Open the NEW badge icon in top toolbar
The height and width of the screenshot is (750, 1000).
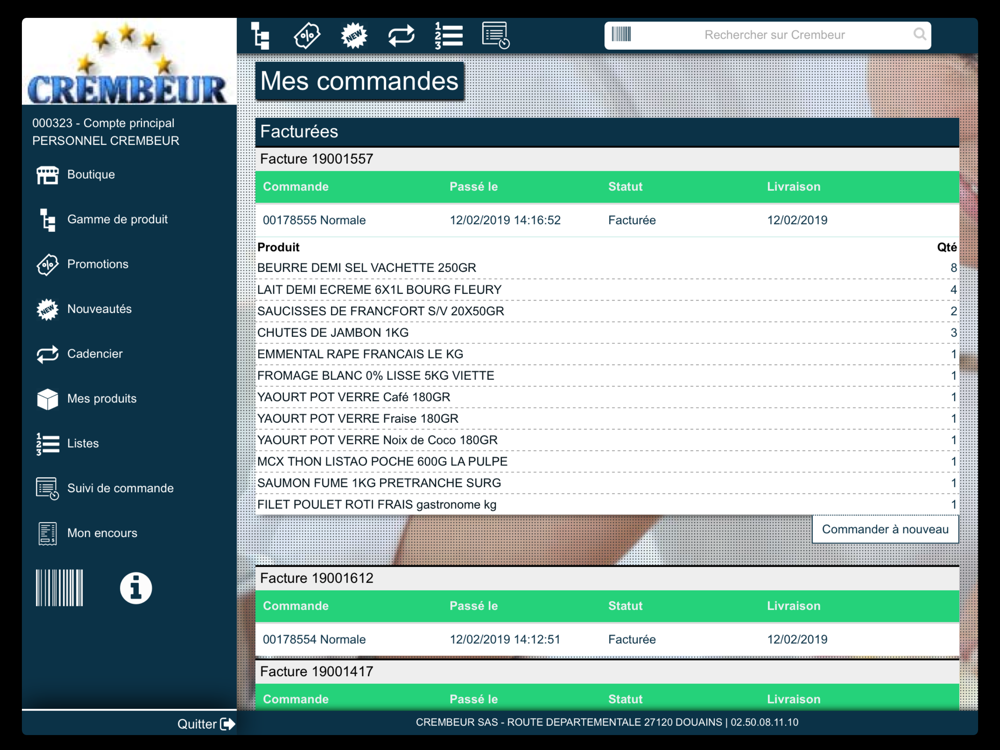coord(354,36)
